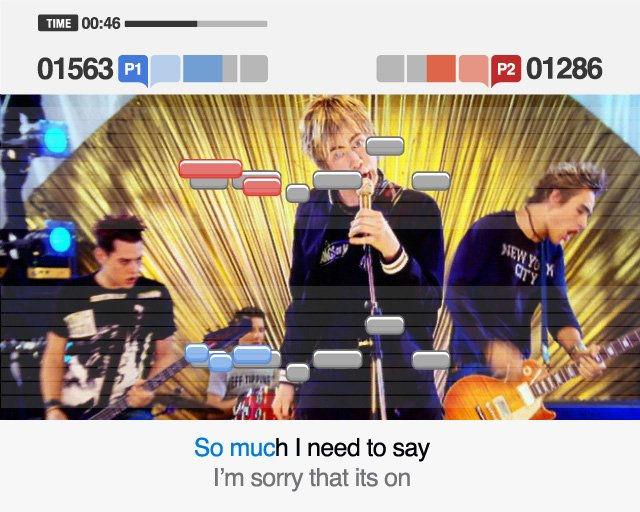
Task: Click the song progress bar
Action: 196,24
